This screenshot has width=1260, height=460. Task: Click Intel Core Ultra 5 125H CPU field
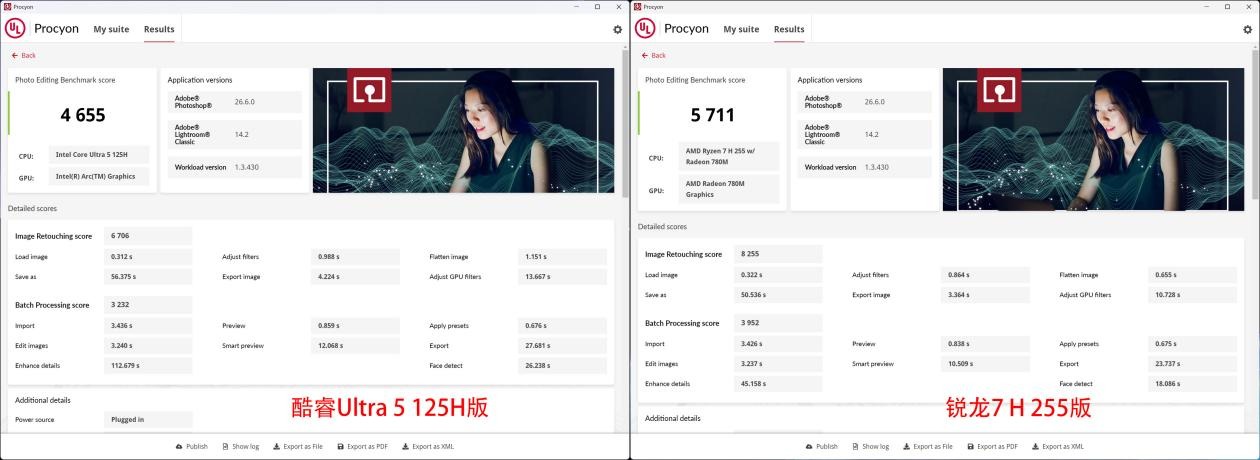(x=99, y=155)
